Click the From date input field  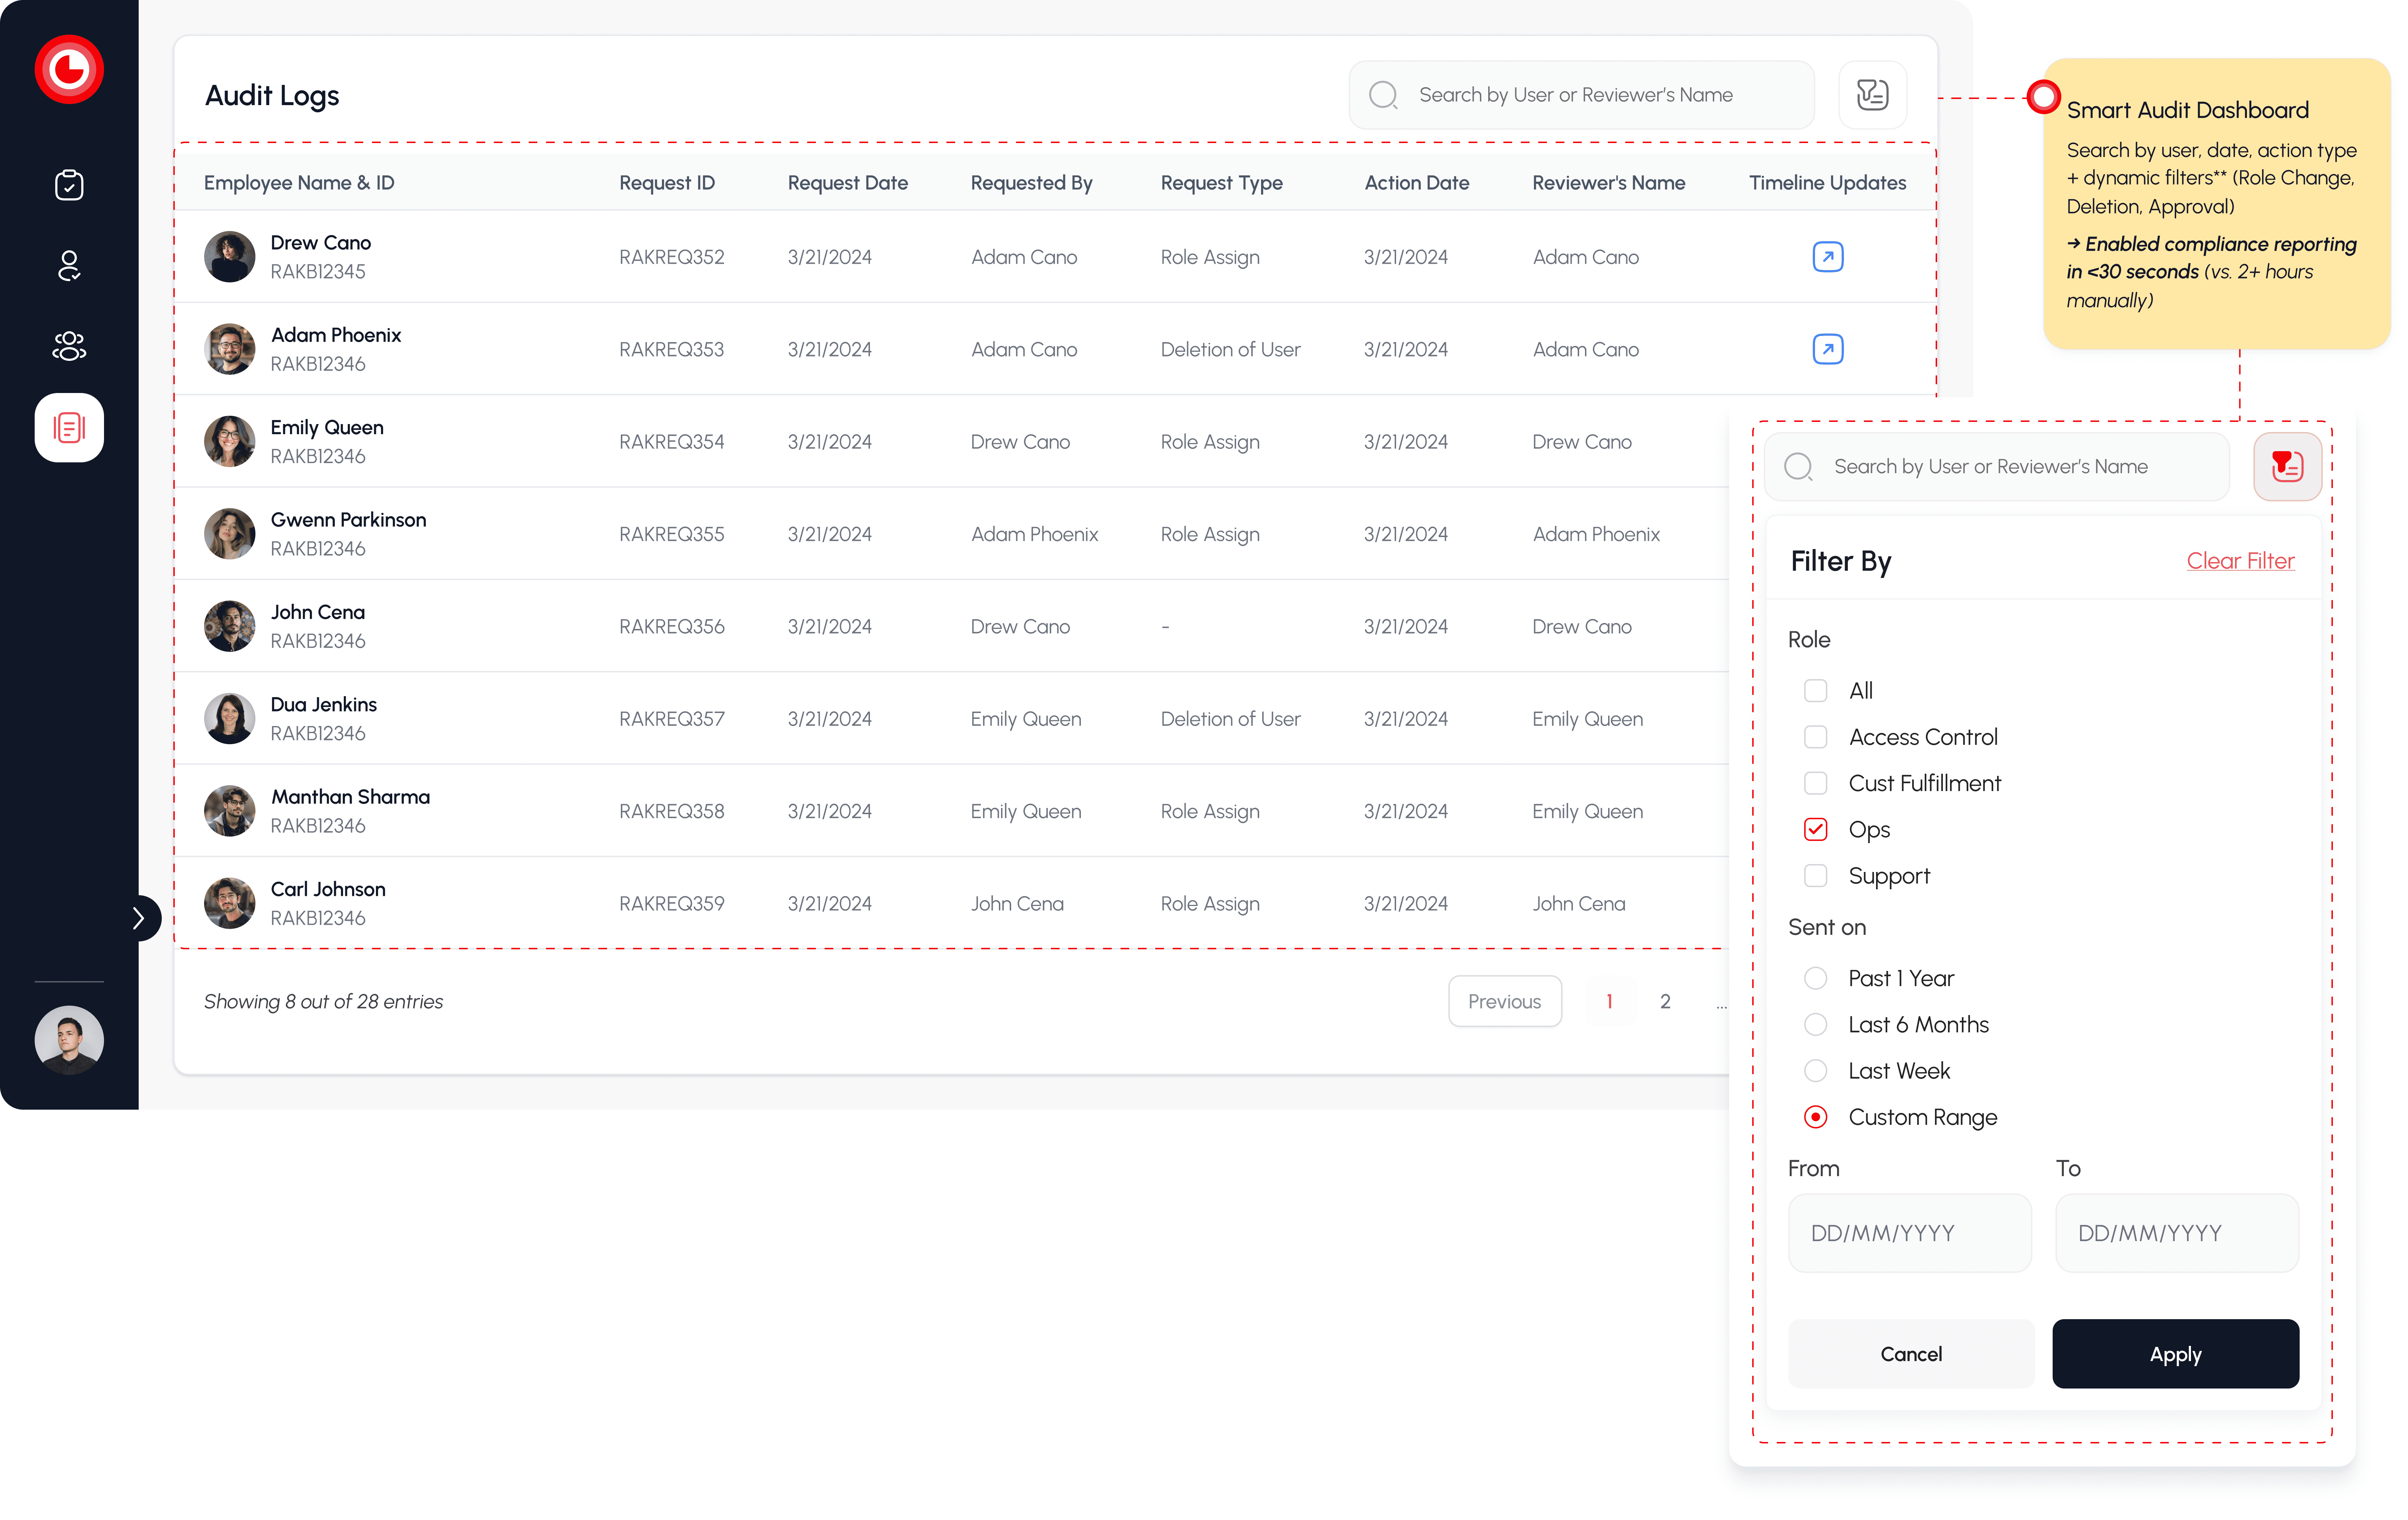[1909, 1233]
